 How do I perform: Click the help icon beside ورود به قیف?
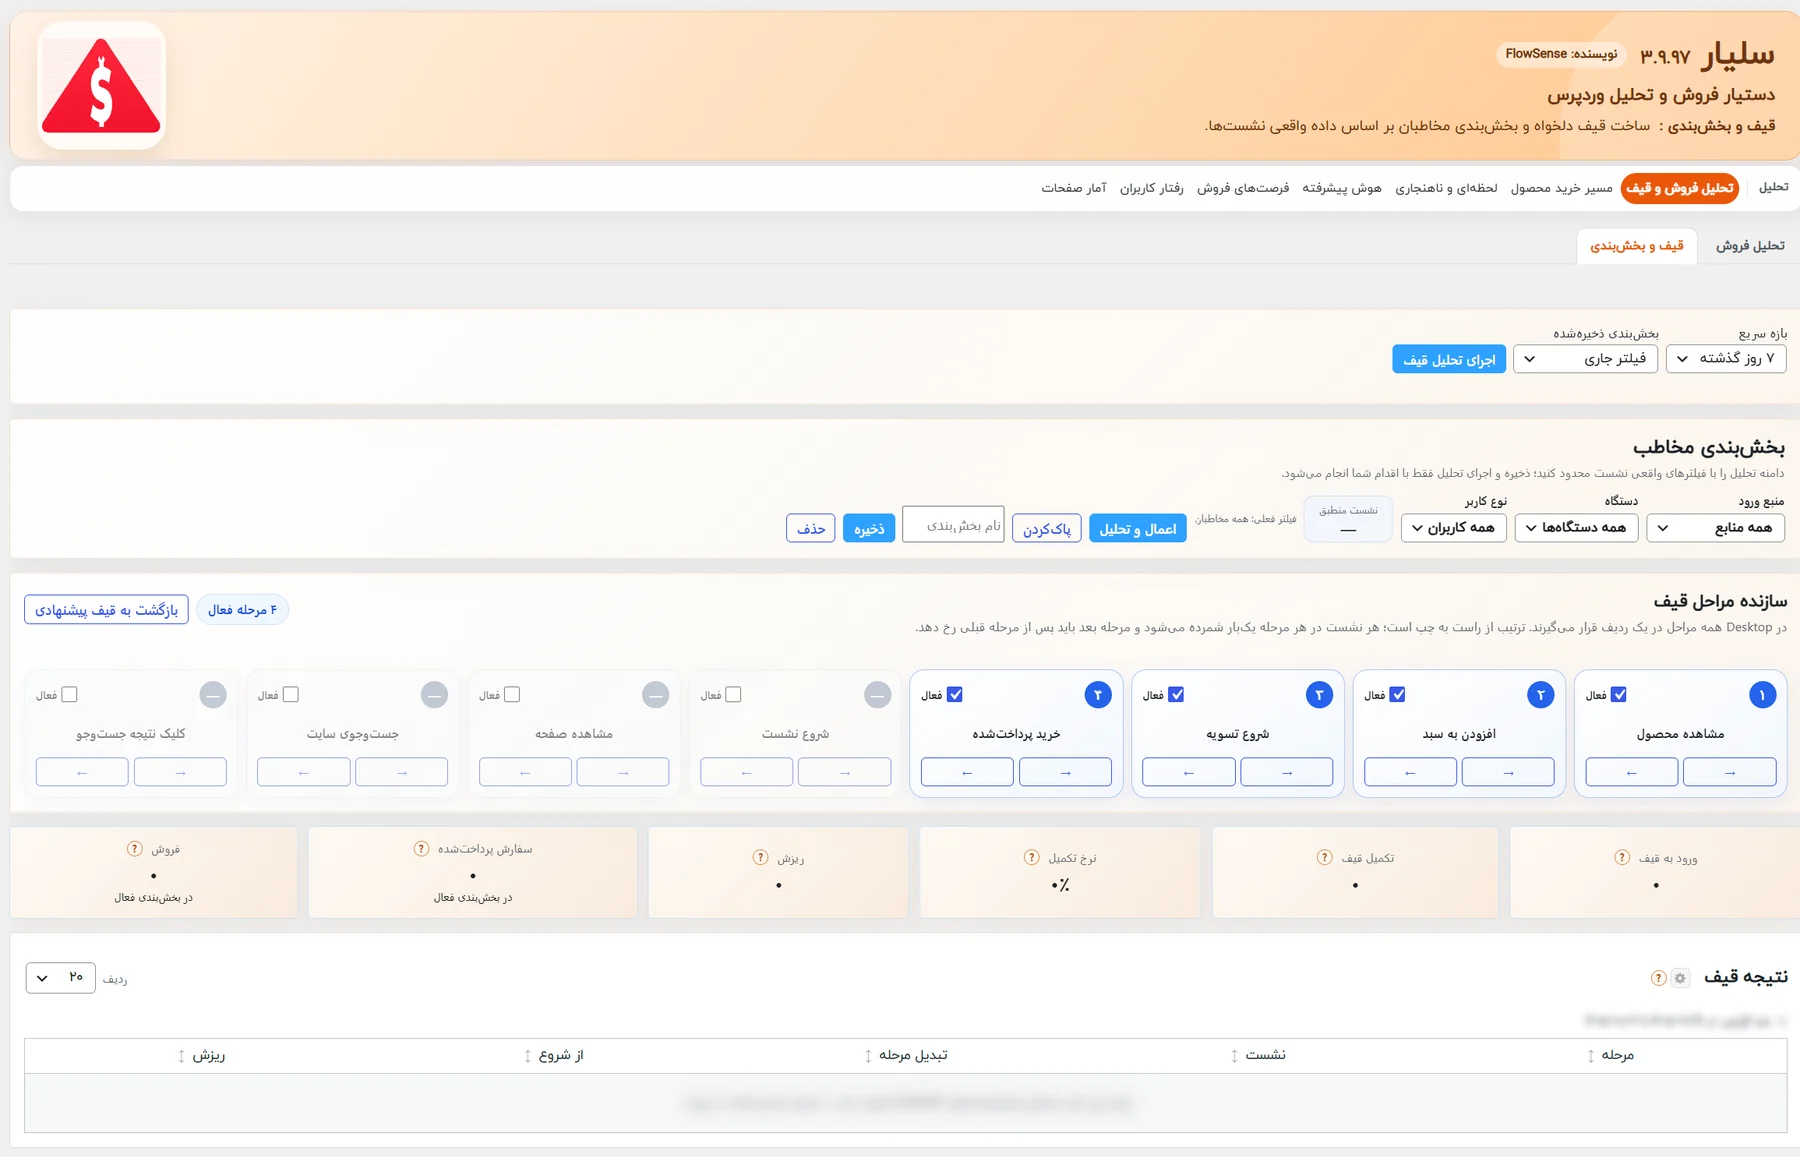[1622, 857]
